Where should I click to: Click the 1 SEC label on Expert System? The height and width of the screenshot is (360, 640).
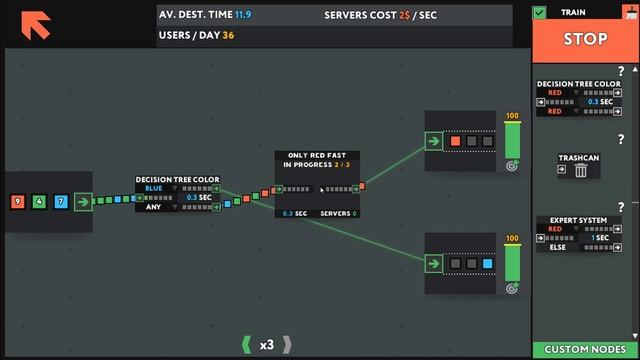click(600, 238)
